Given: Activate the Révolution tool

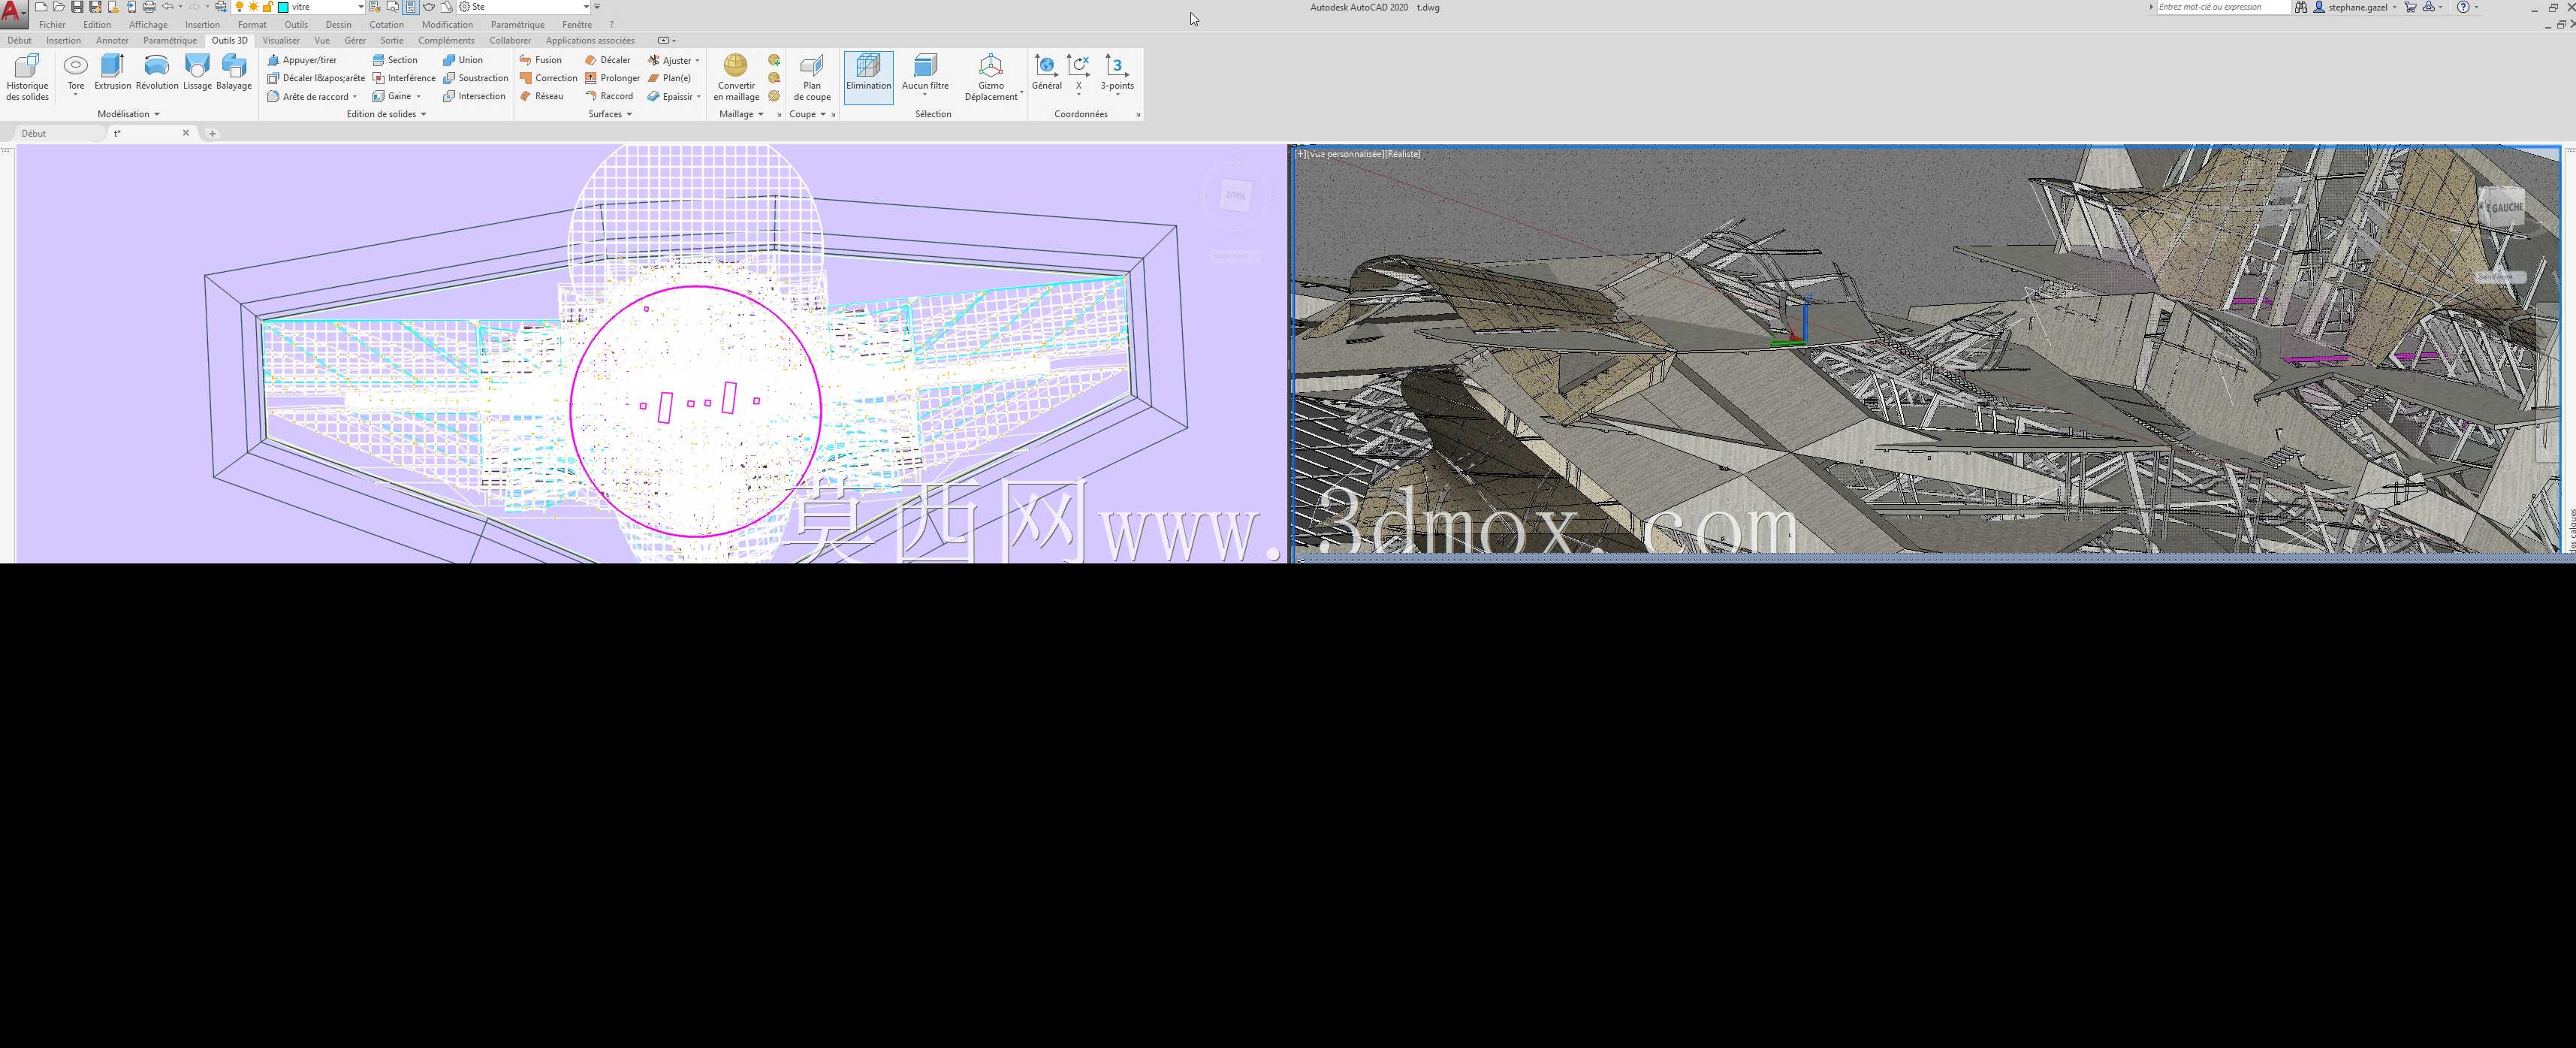Looking at the screenshot, I should pos(157,73).
